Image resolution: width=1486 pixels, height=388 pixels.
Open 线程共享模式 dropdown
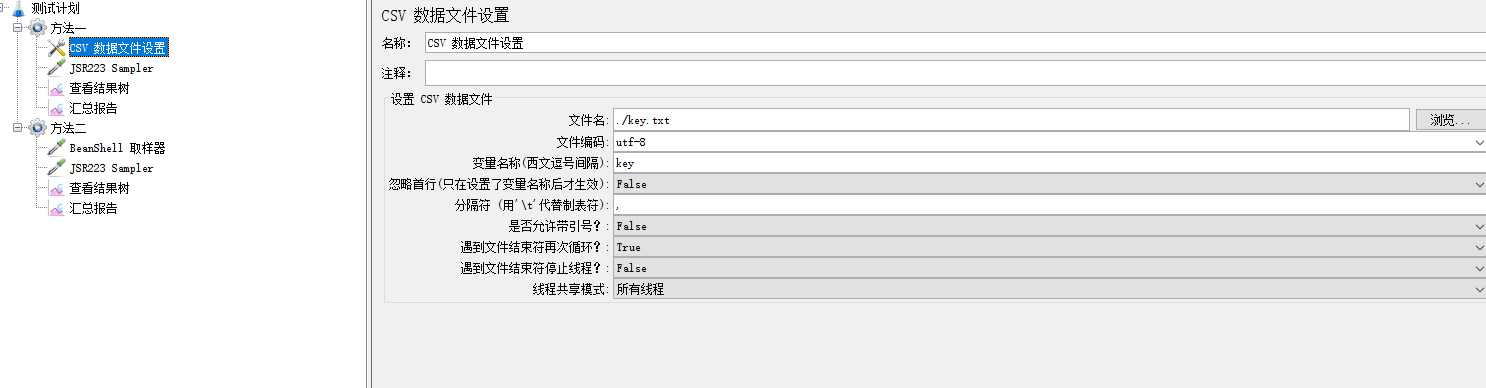pos(1049,289)
